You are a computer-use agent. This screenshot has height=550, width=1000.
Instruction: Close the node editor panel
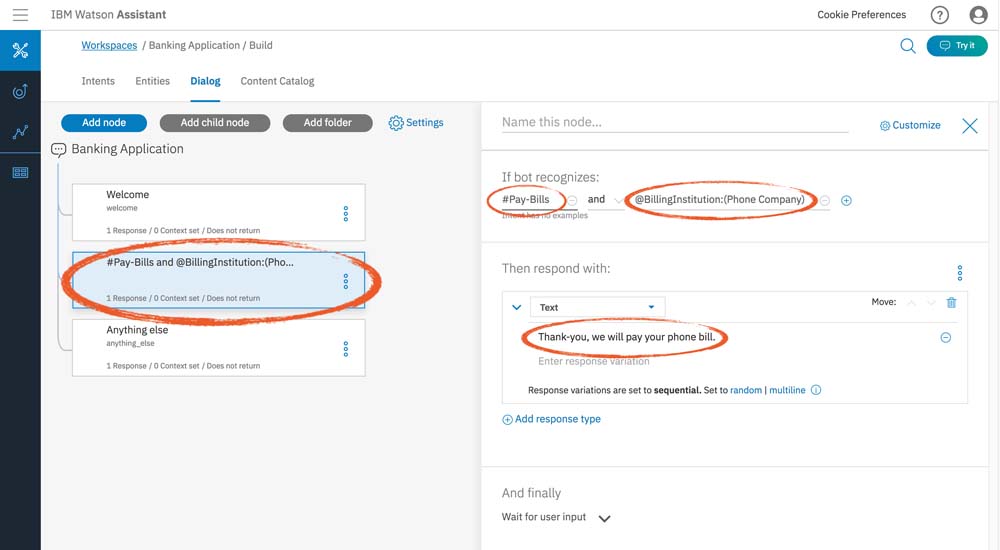click(x=969, y=126)
